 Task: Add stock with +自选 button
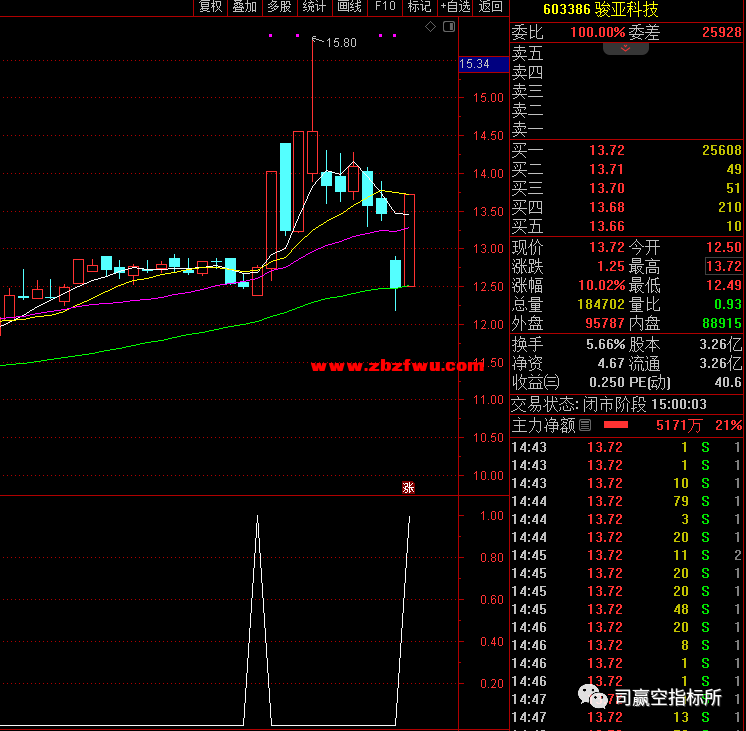(x=455, y=7)
